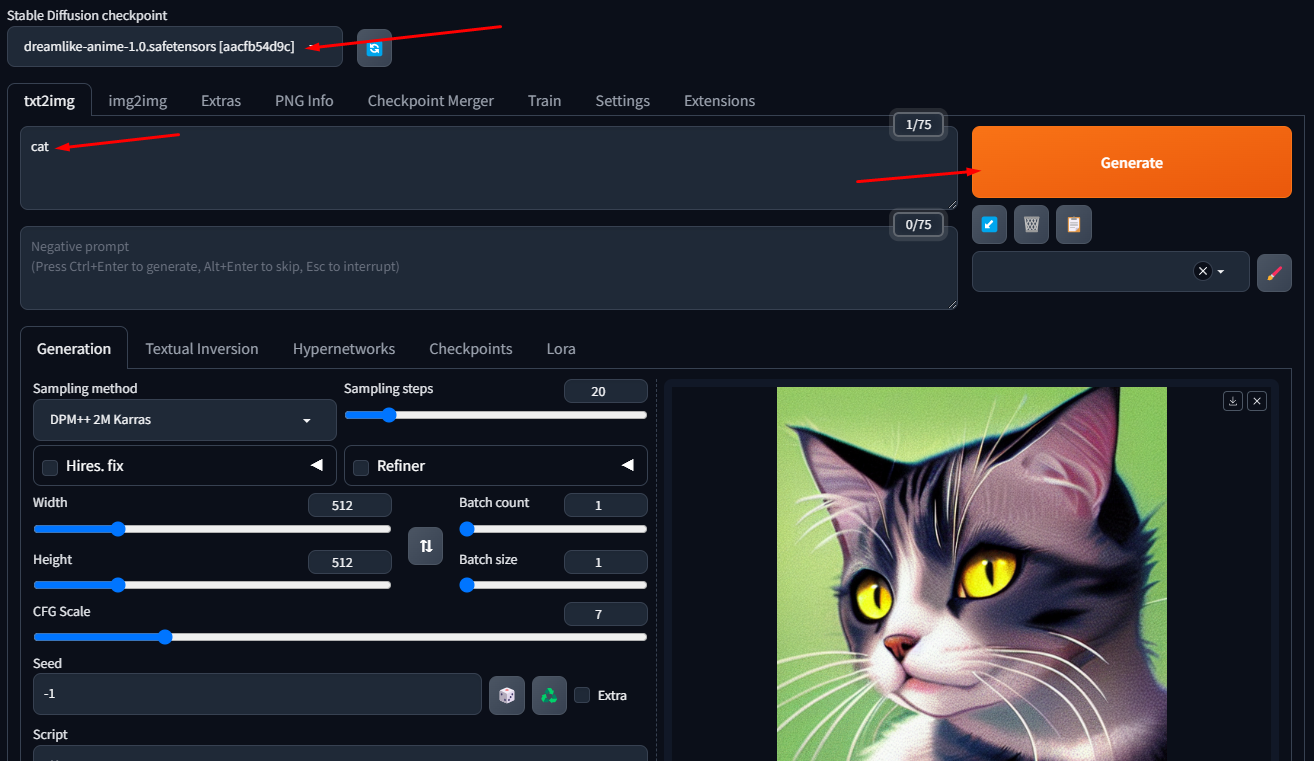Swap width and height with arrows button

[x=425, y=545]
